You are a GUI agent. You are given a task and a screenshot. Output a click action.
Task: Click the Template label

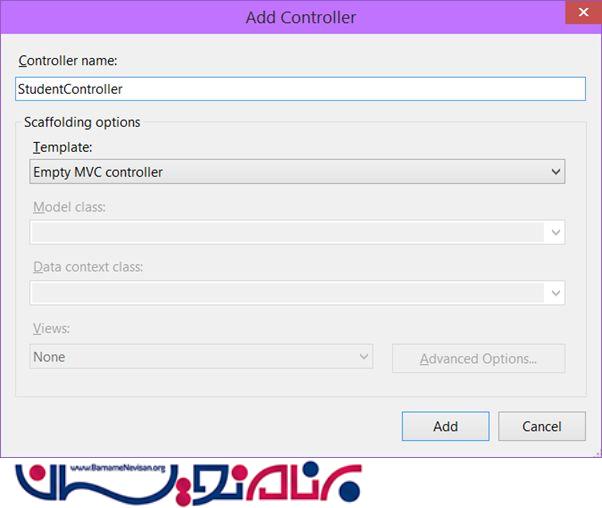tap(63, 147)
